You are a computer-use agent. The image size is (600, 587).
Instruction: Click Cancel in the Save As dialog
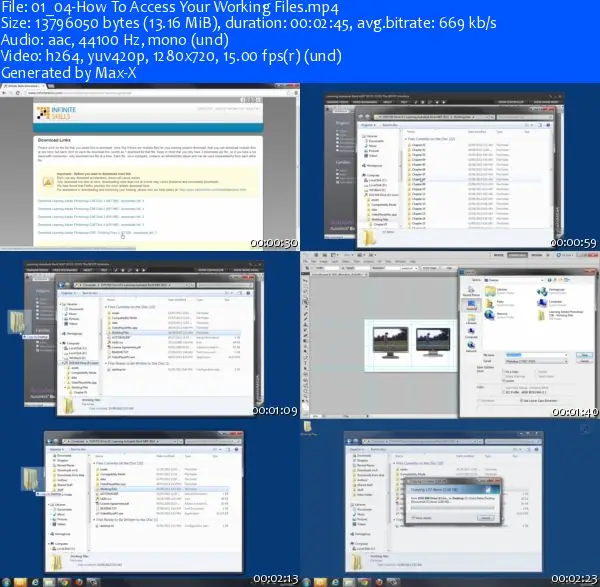584,361
